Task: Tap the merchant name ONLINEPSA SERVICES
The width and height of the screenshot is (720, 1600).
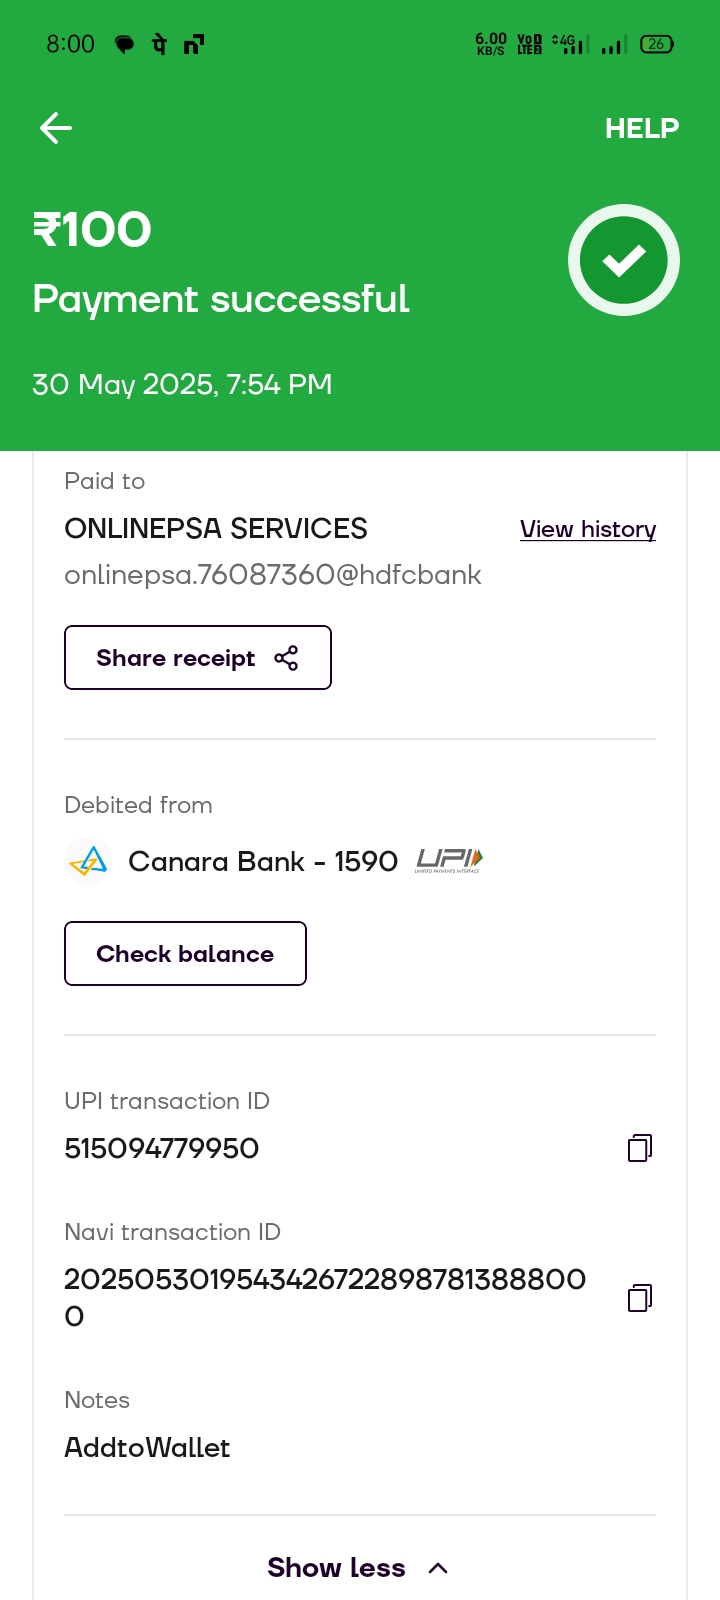Action: (x=216, y=529)
